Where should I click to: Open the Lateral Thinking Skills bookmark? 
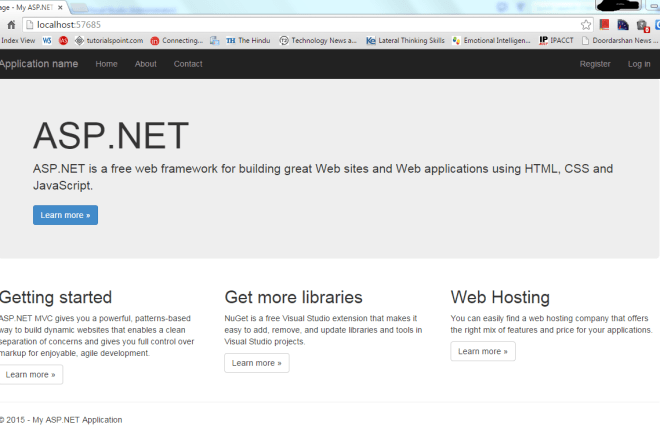coord(405,40)
